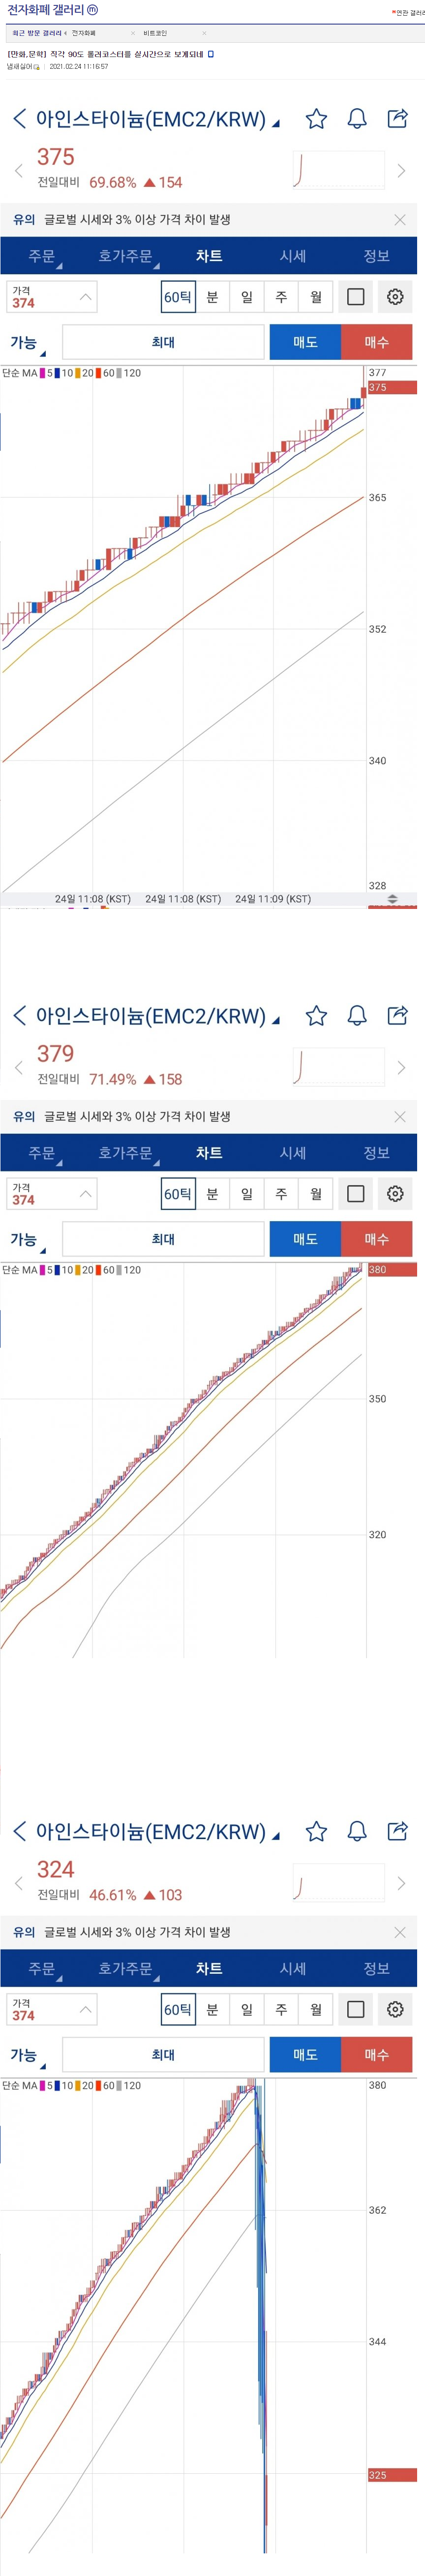Select the 전자화폐 recent gallery tab
Image resolution: width=425 pixels, height=2576 pixels.
pyautogui.click(x=84, y=33)
